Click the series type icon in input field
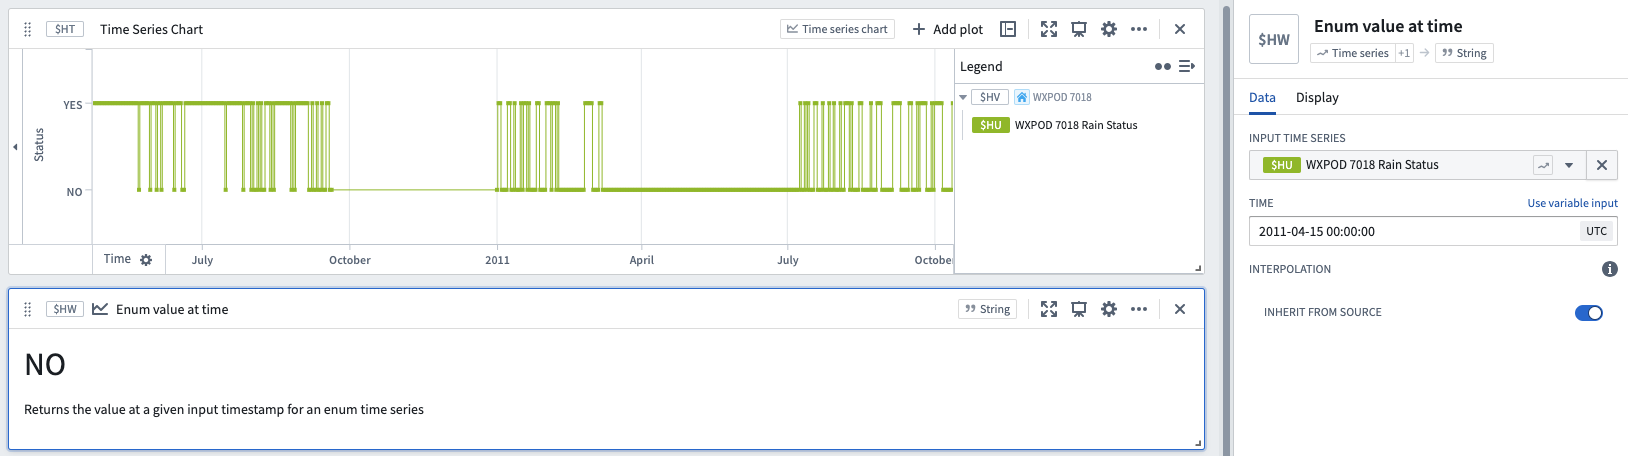The image size is (1628, 456). (x=1543, y=165)
